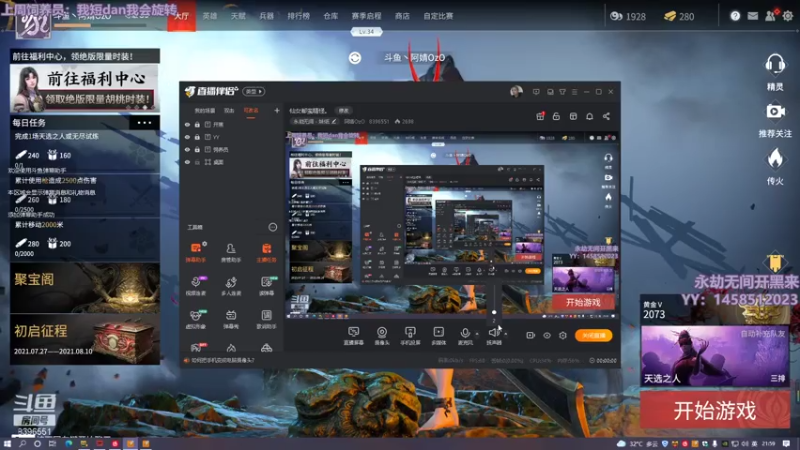
Task: Click the 传火 flame icon
Action: point(775,159)
